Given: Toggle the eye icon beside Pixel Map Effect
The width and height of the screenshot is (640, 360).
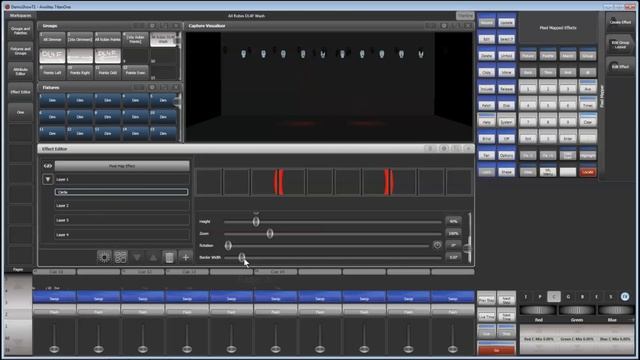Looking at the screenshot, I should (48, 166).
